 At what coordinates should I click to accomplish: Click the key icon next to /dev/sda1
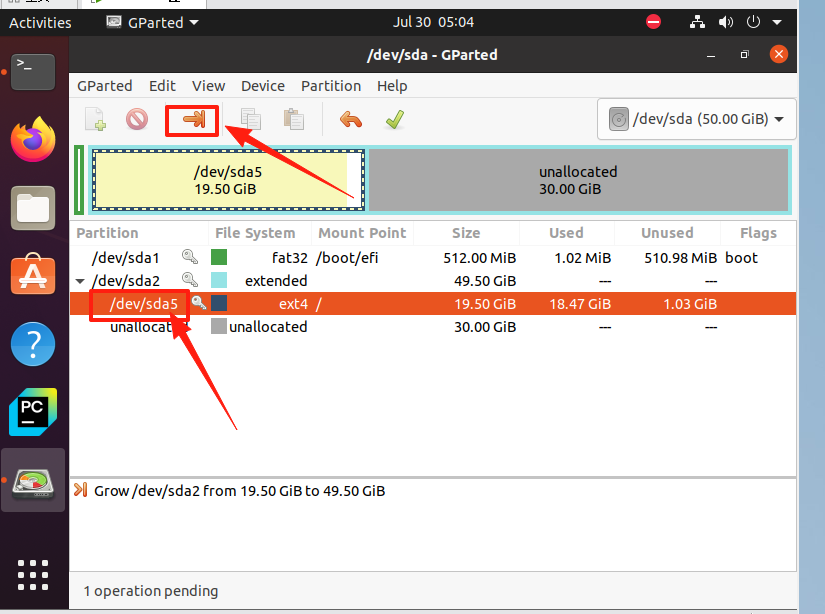click(189, 257)
